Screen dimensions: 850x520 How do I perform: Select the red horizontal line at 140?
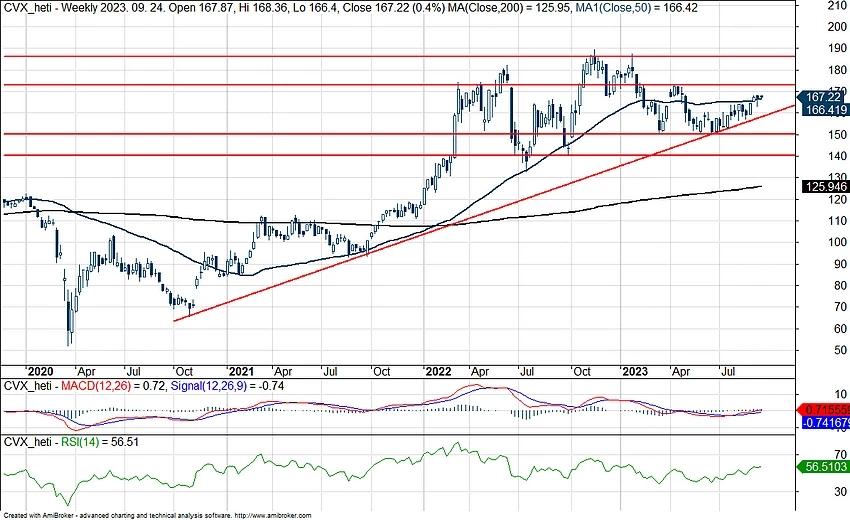click(300, 155)
